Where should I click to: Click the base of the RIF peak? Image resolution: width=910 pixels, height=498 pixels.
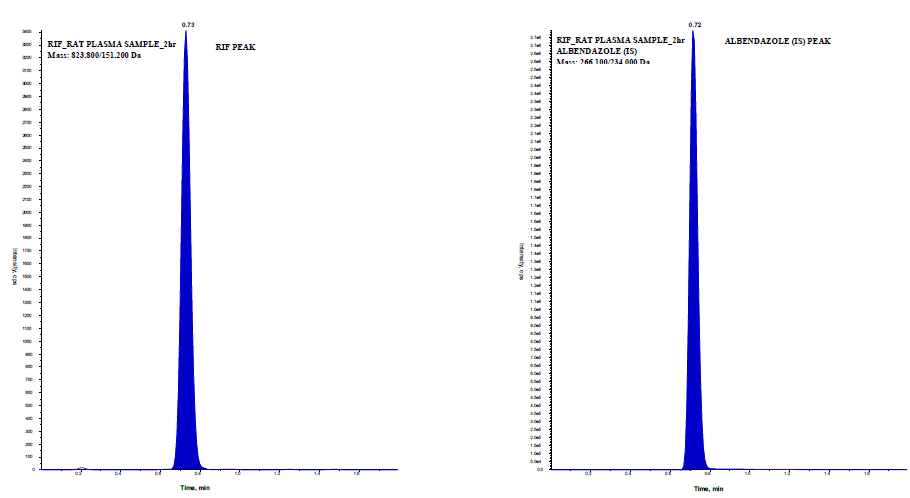186,465
